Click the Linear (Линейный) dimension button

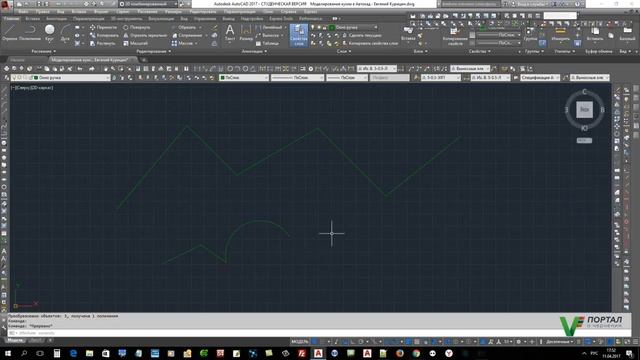pos(269,27)
